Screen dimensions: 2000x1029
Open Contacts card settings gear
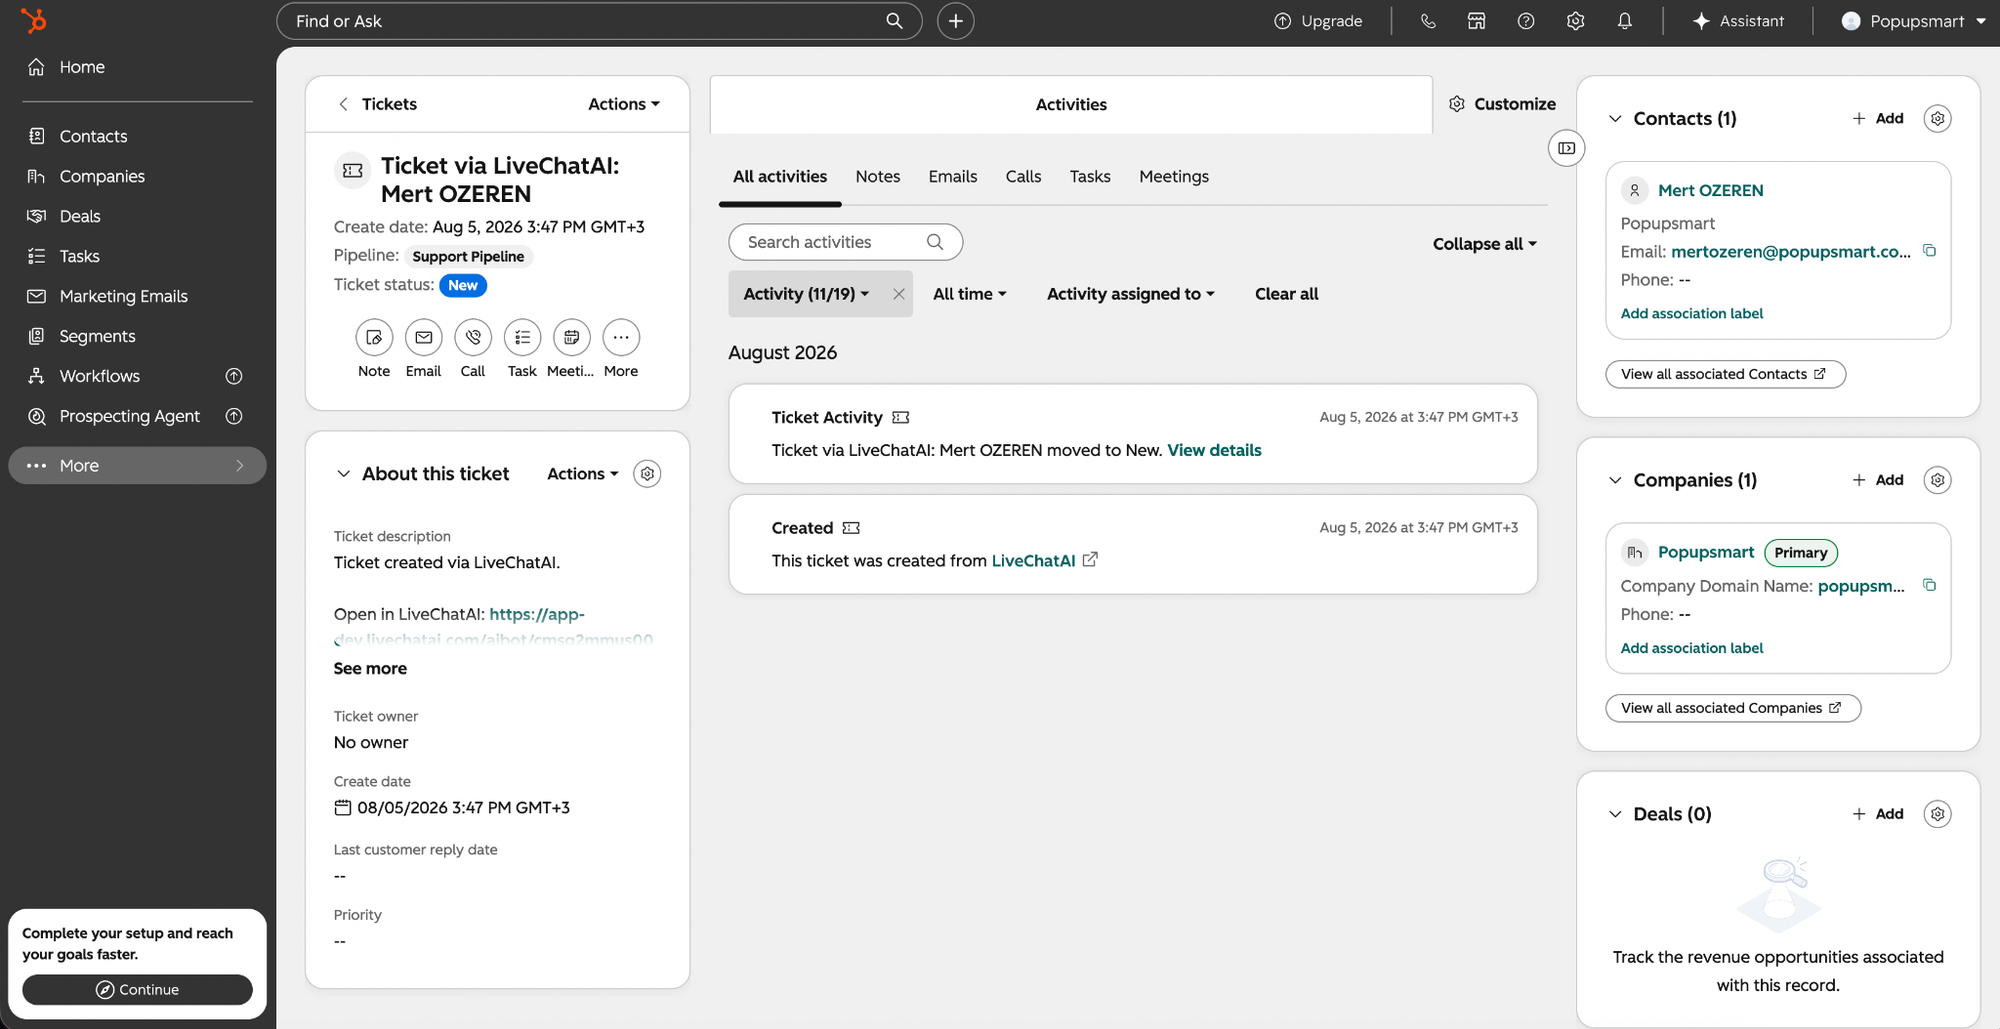(1937, 118)
